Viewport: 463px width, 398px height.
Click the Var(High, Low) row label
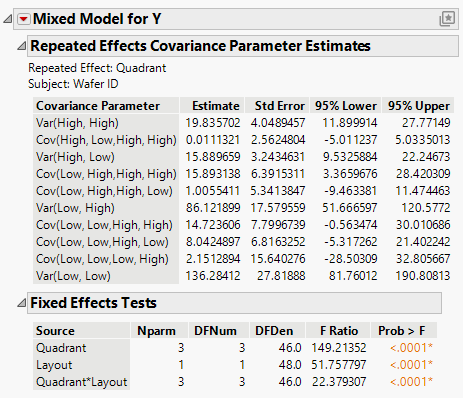coord(75,157)
